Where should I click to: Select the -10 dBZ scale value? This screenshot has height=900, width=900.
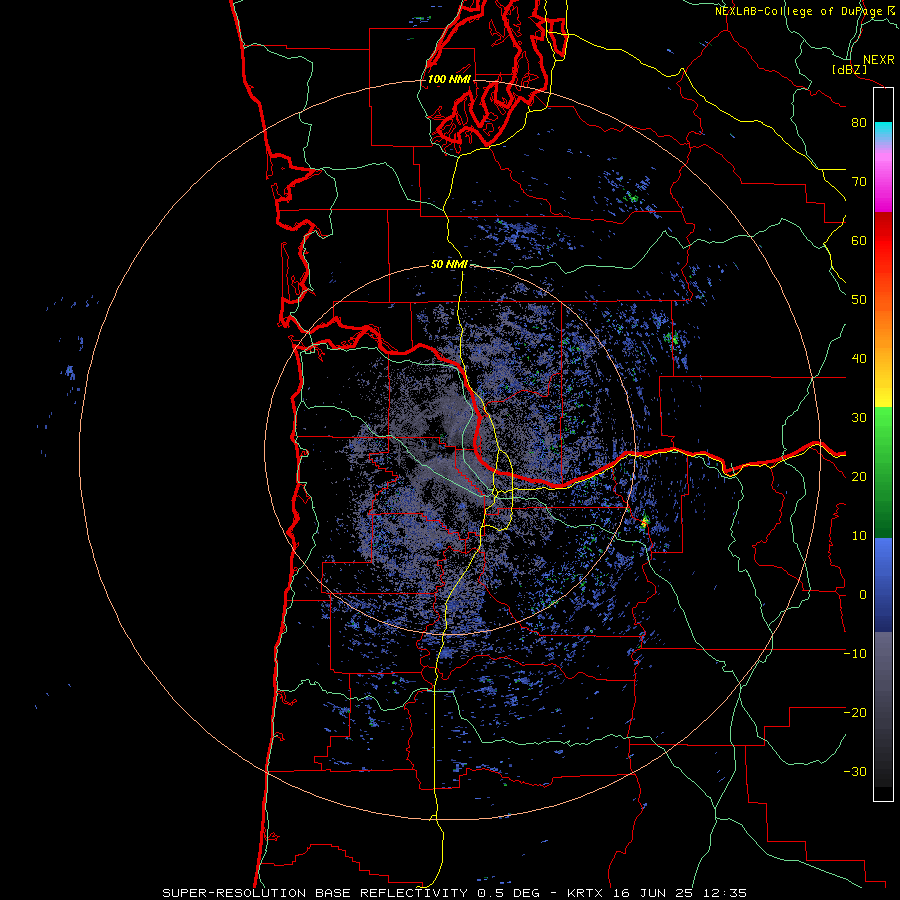tap(855, 654)
